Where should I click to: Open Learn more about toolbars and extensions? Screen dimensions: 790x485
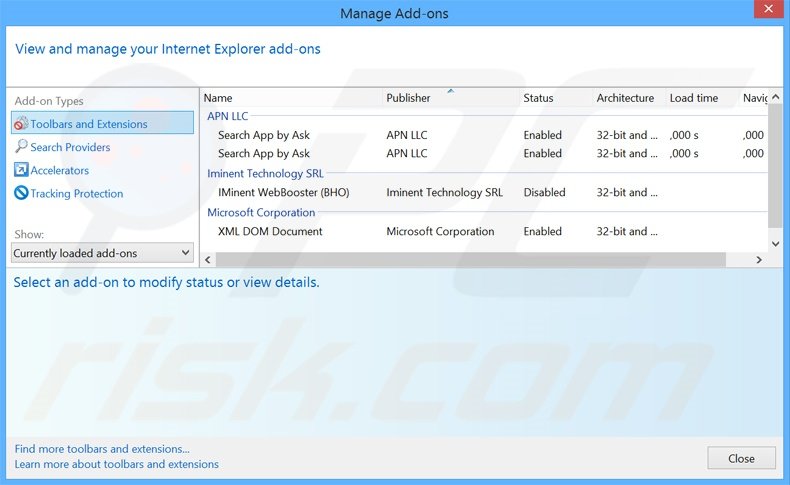[x=116, y=464]
